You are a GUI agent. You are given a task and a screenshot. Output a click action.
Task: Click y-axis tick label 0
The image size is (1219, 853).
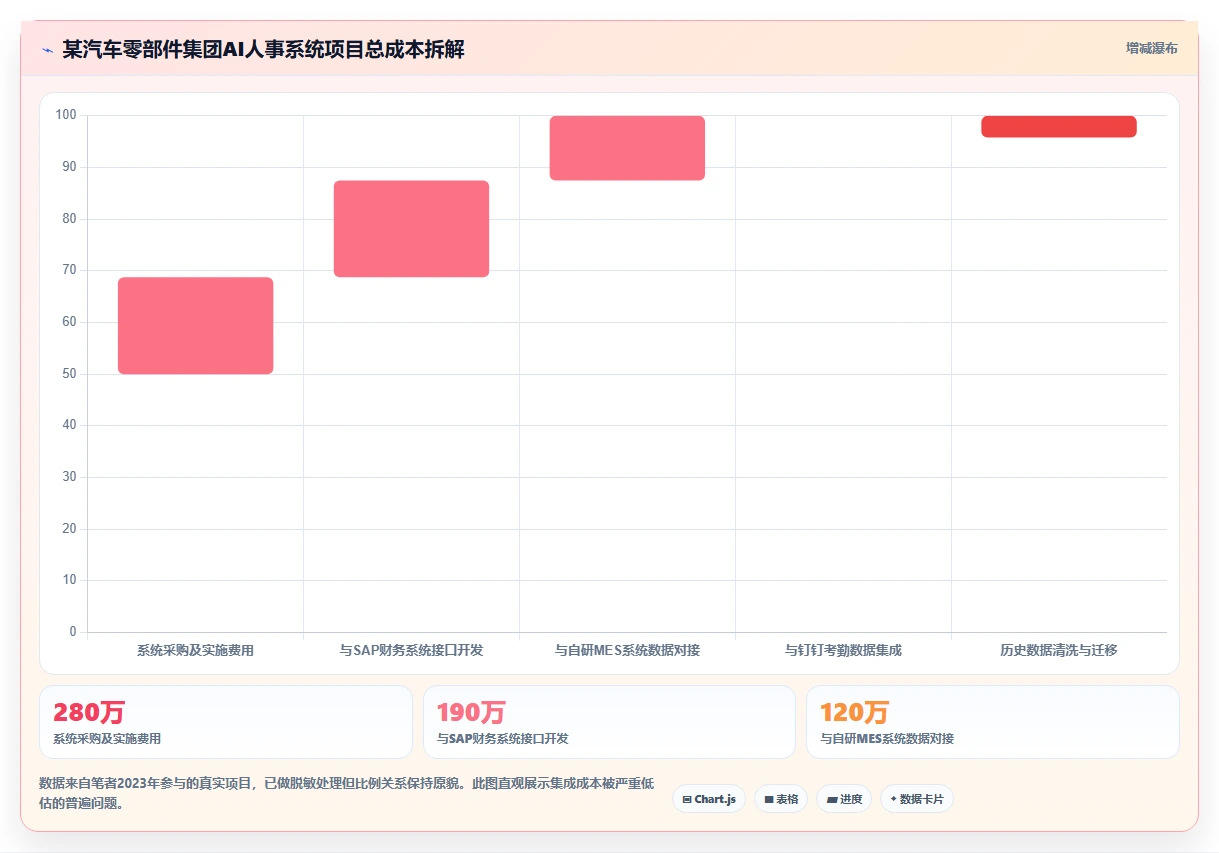tap(73, 632)
